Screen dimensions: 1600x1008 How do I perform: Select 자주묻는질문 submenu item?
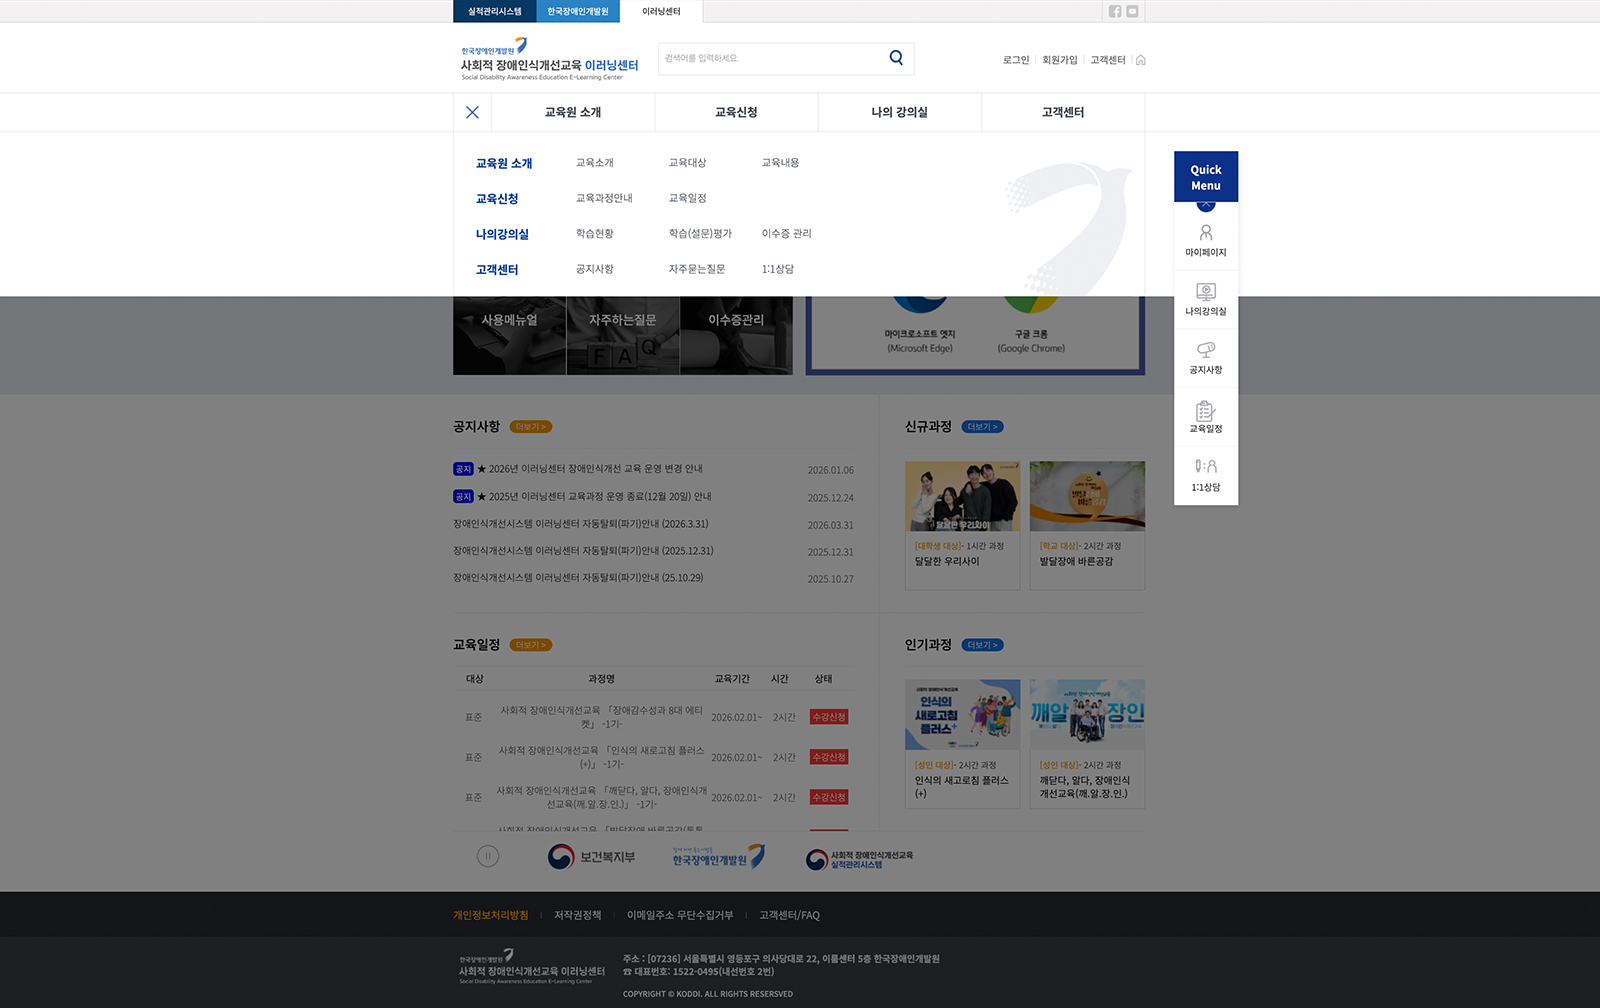tap(697, 269)
